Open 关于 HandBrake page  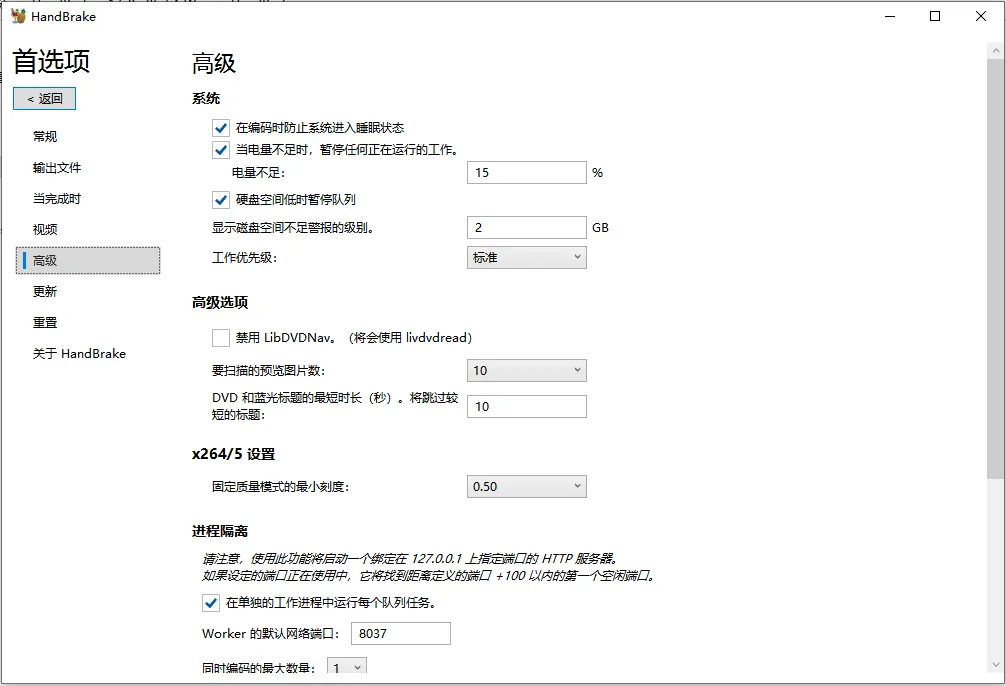tap(79, 353)
